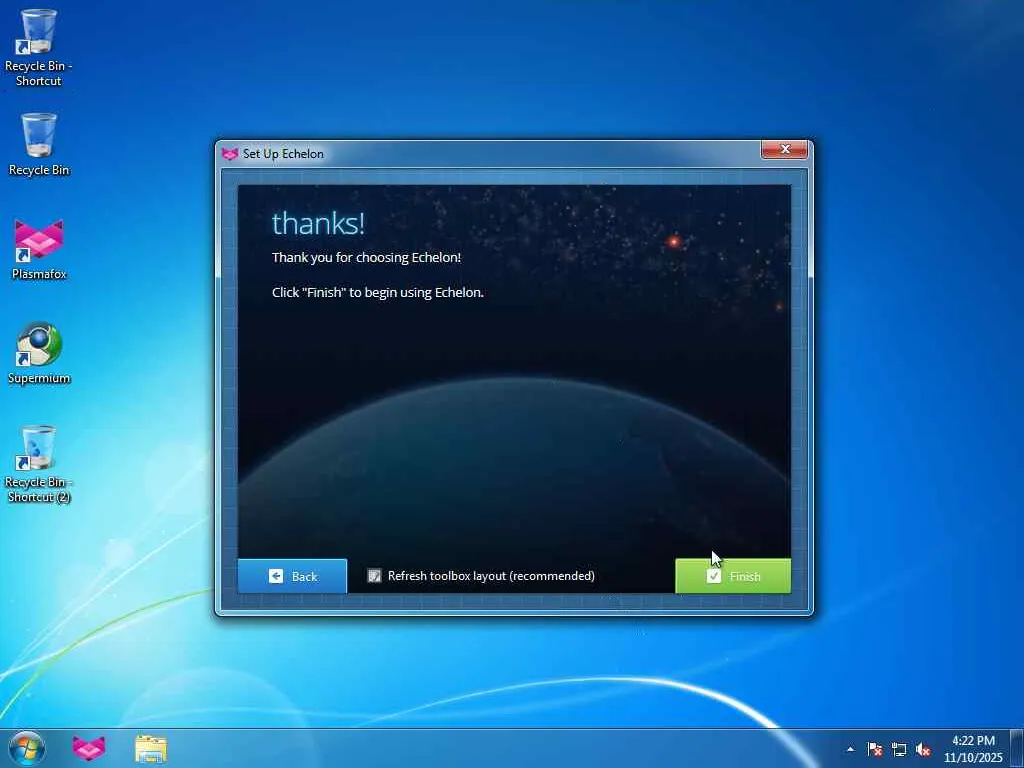Select the Recycle Bin - Shortcut icon
The width and height of the screenshot is (1024, 768).
(x=39, y=48)
